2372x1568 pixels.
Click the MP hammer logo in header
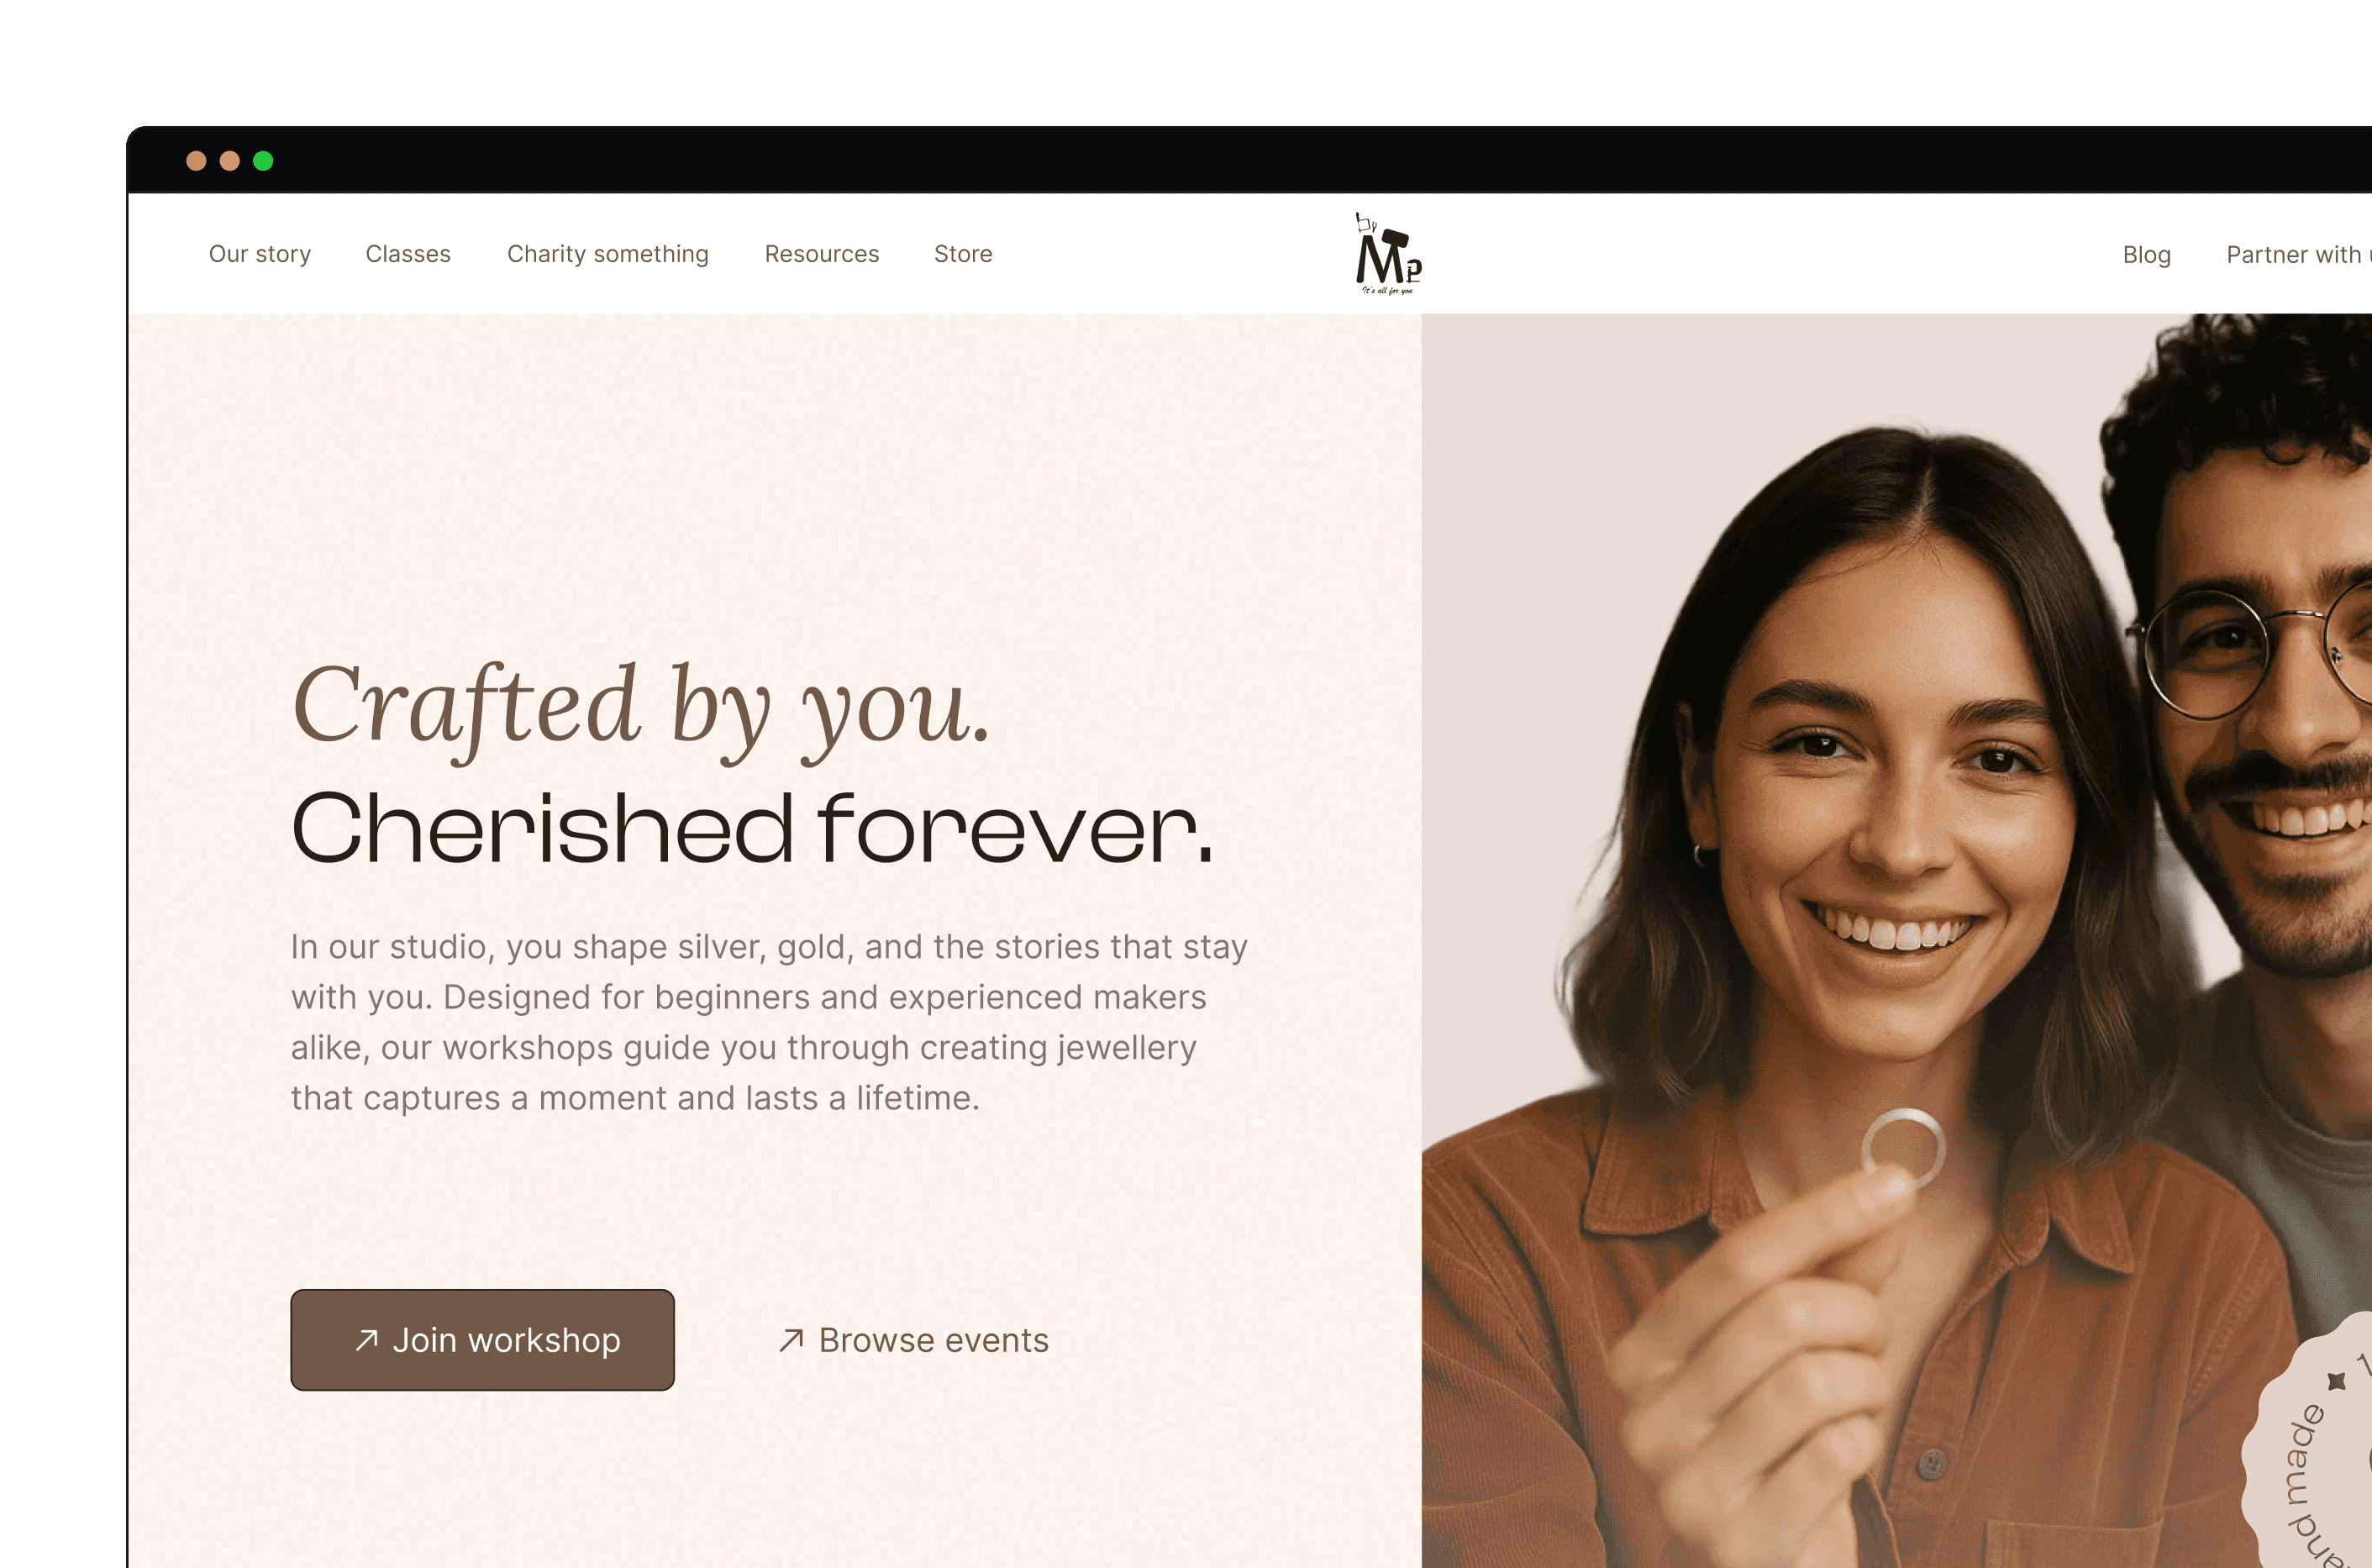coord(1388,253)
